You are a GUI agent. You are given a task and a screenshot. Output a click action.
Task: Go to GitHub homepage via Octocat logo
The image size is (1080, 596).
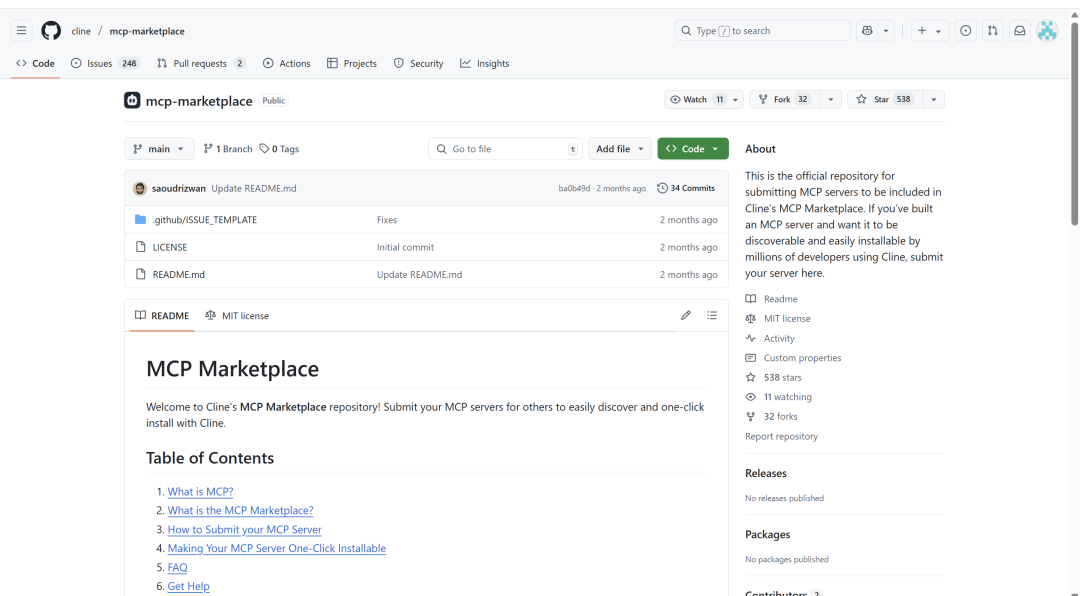51,30
